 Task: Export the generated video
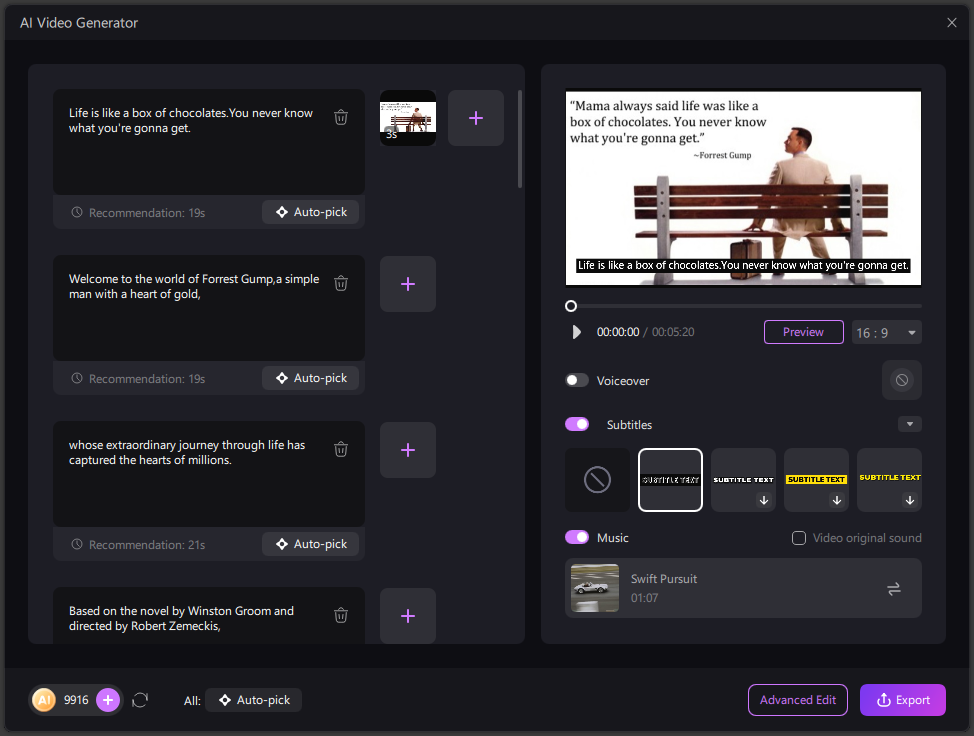click(x=902, y=700)
